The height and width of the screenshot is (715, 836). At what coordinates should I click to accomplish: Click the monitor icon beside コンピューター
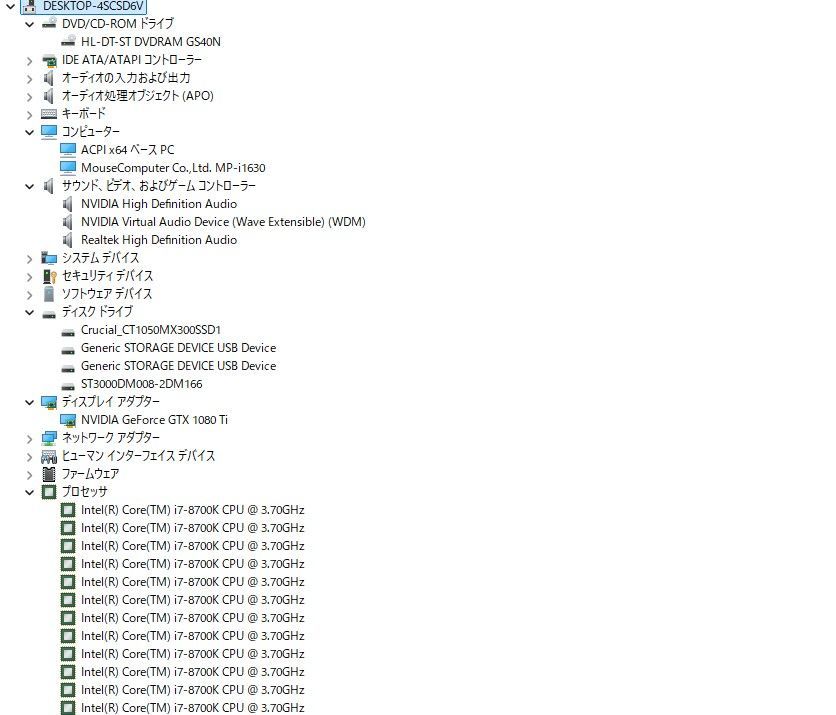coord(49,132)
